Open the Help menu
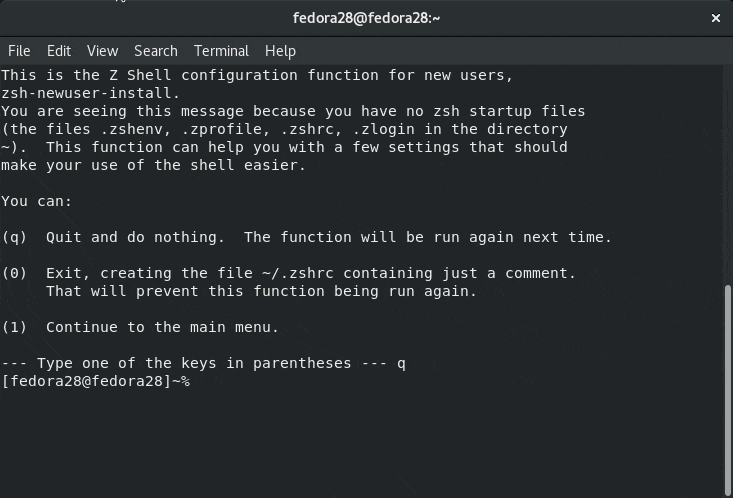This screenshot has width=733, height=498. pyautogui.click(x=280, y=51)
